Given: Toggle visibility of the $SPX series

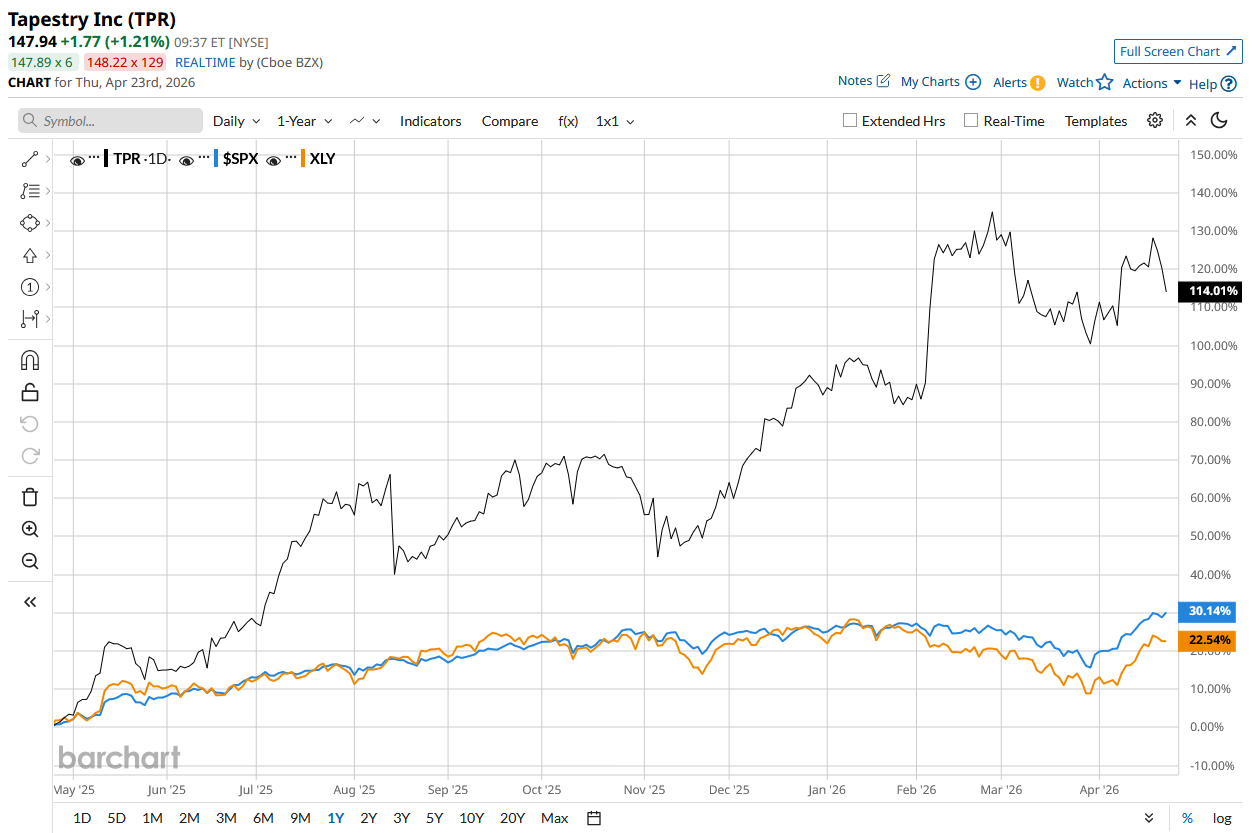Looking at the screenshot, I should [186, 159].
